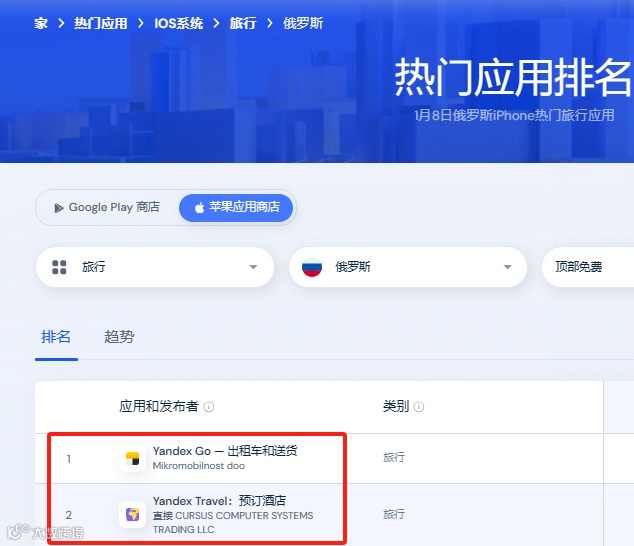The image size is (634, 546).
Task: Click the 热门应用排名 page heading
Action: 514,77
